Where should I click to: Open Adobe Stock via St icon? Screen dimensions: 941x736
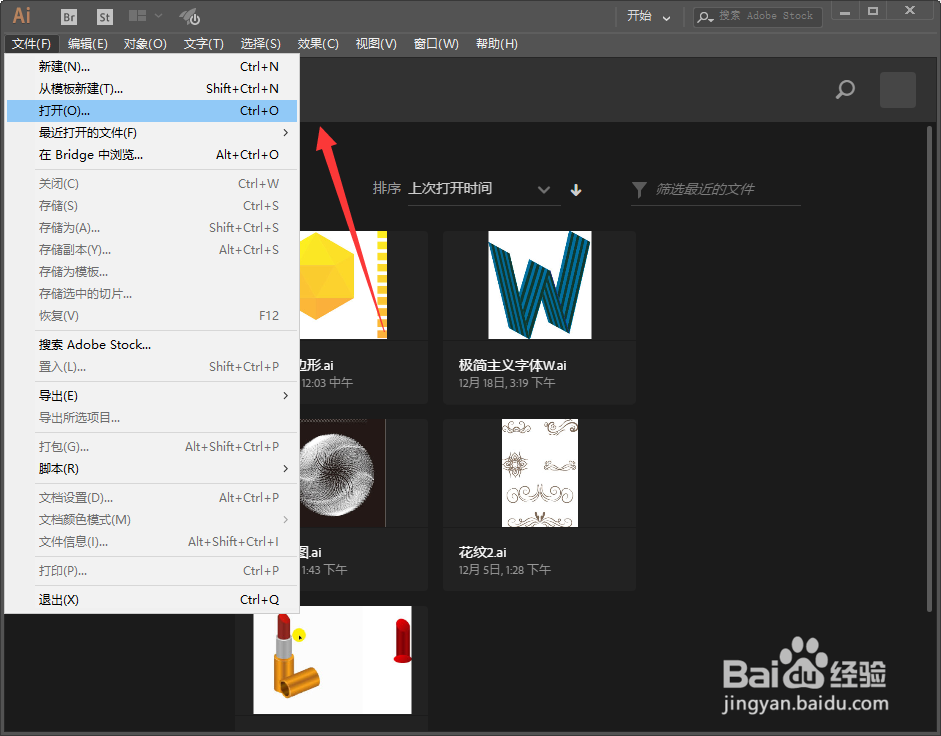point(104,17)
